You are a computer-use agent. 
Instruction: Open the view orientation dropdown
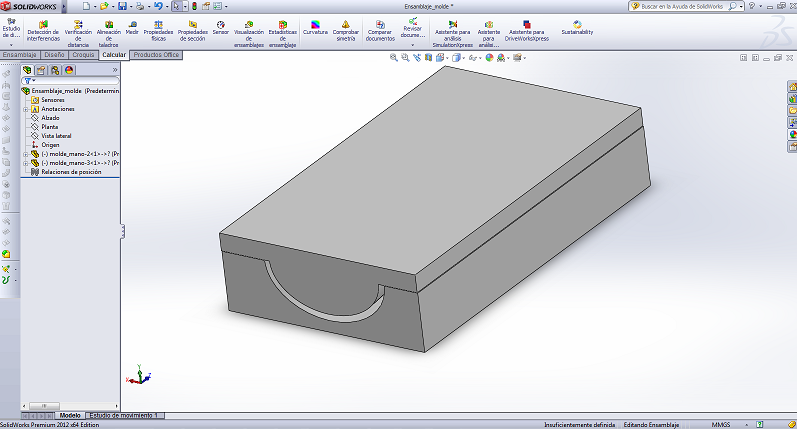tap(447, 58)
